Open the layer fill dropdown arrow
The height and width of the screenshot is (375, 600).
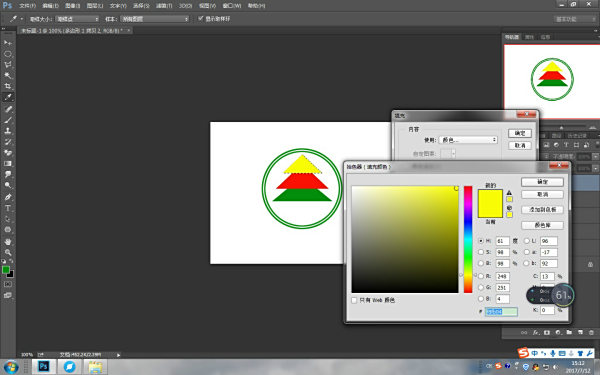point(595,168)
